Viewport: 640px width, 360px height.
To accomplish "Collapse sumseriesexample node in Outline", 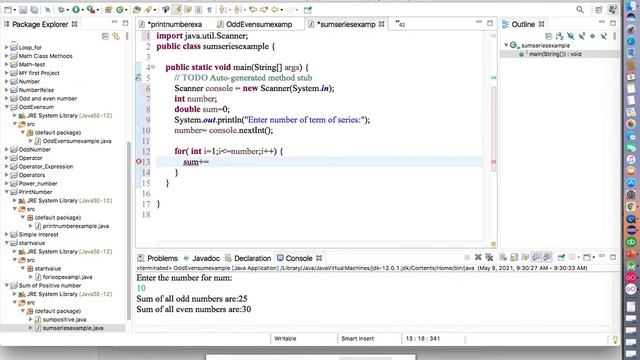I will pos(506,45).
